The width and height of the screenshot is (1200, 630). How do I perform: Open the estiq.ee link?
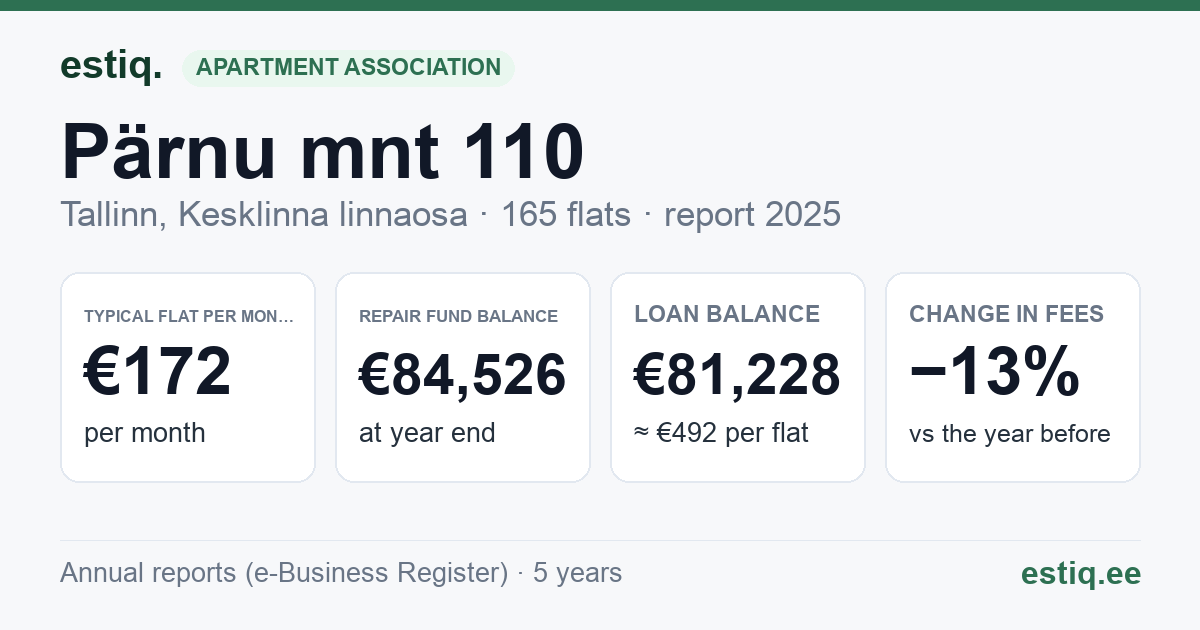[1080, 573]
